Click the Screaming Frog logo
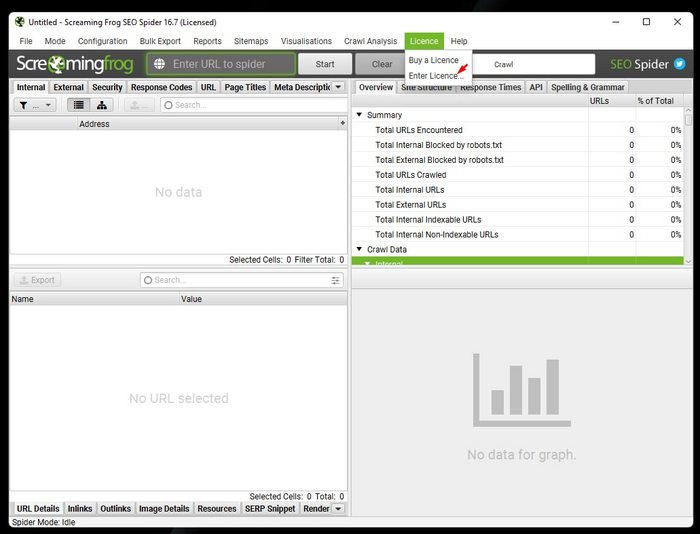 75,64
